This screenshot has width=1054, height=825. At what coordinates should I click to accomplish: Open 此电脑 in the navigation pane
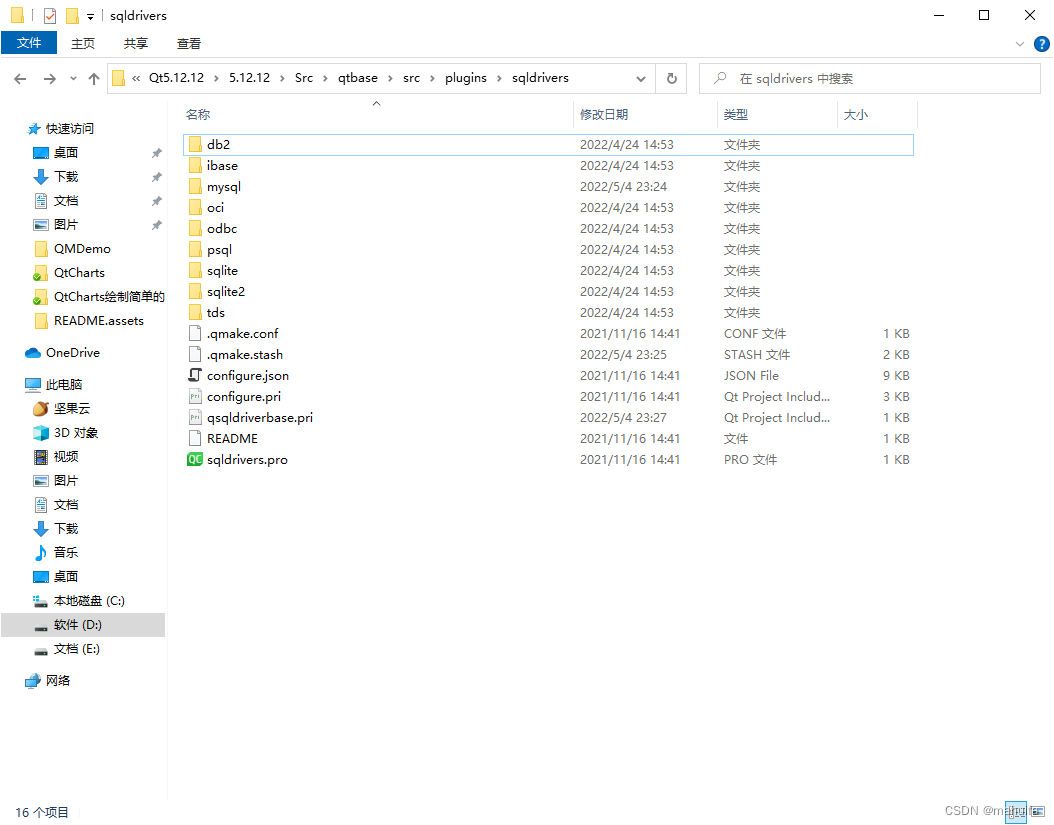pyautogui.click(x=64, y=385)
